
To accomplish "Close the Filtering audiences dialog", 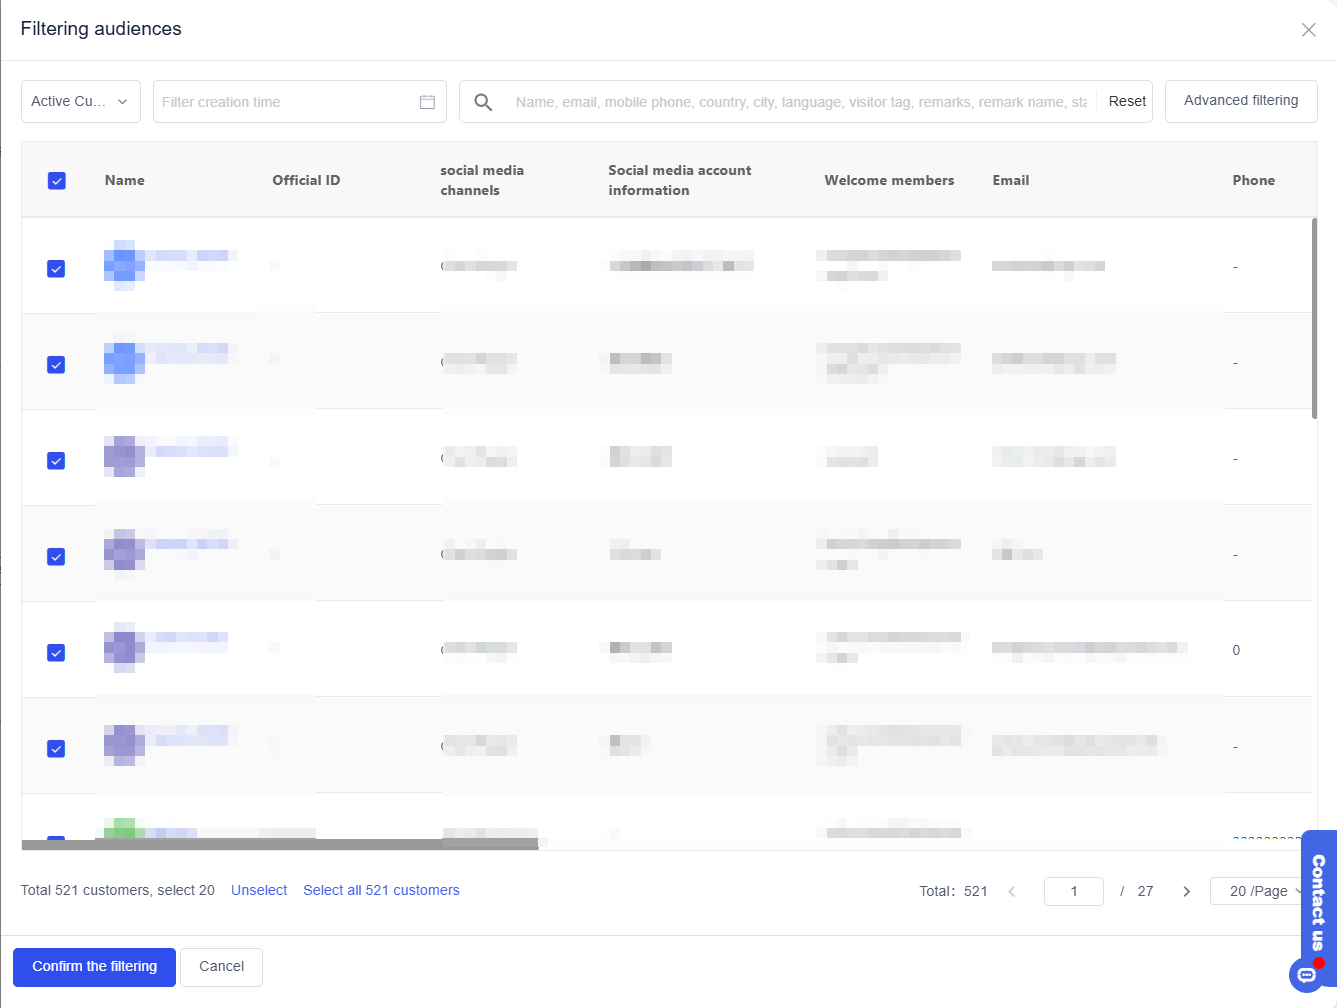I will pyautogui.click(x=1308, y=30).
